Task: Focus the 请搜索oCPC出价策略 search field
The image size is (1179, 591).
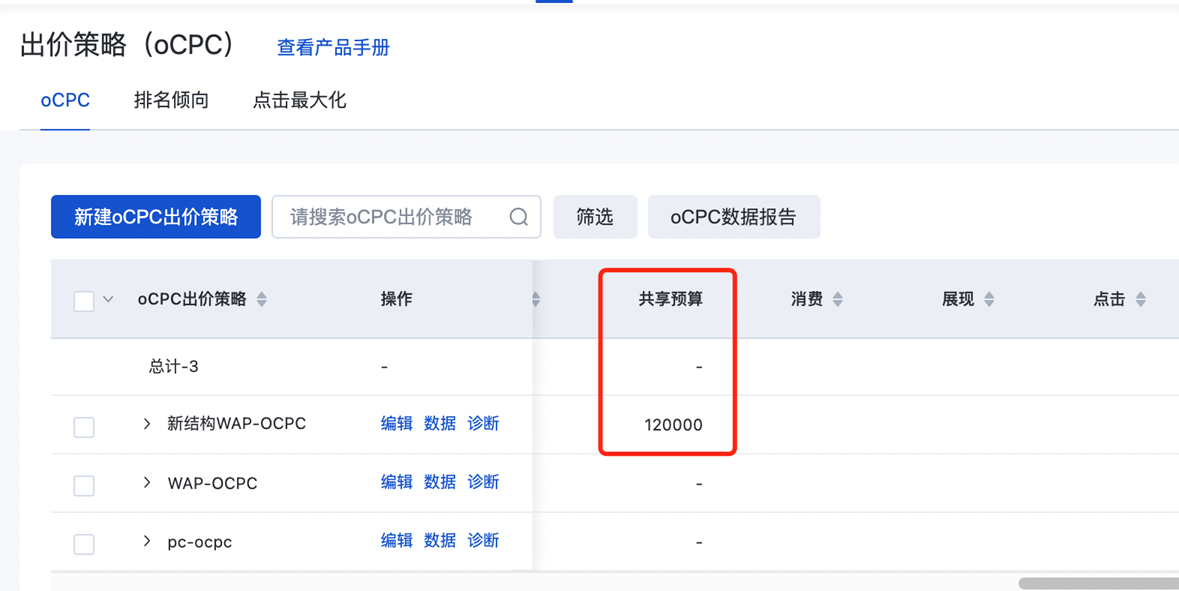Action: coord(406,217)
